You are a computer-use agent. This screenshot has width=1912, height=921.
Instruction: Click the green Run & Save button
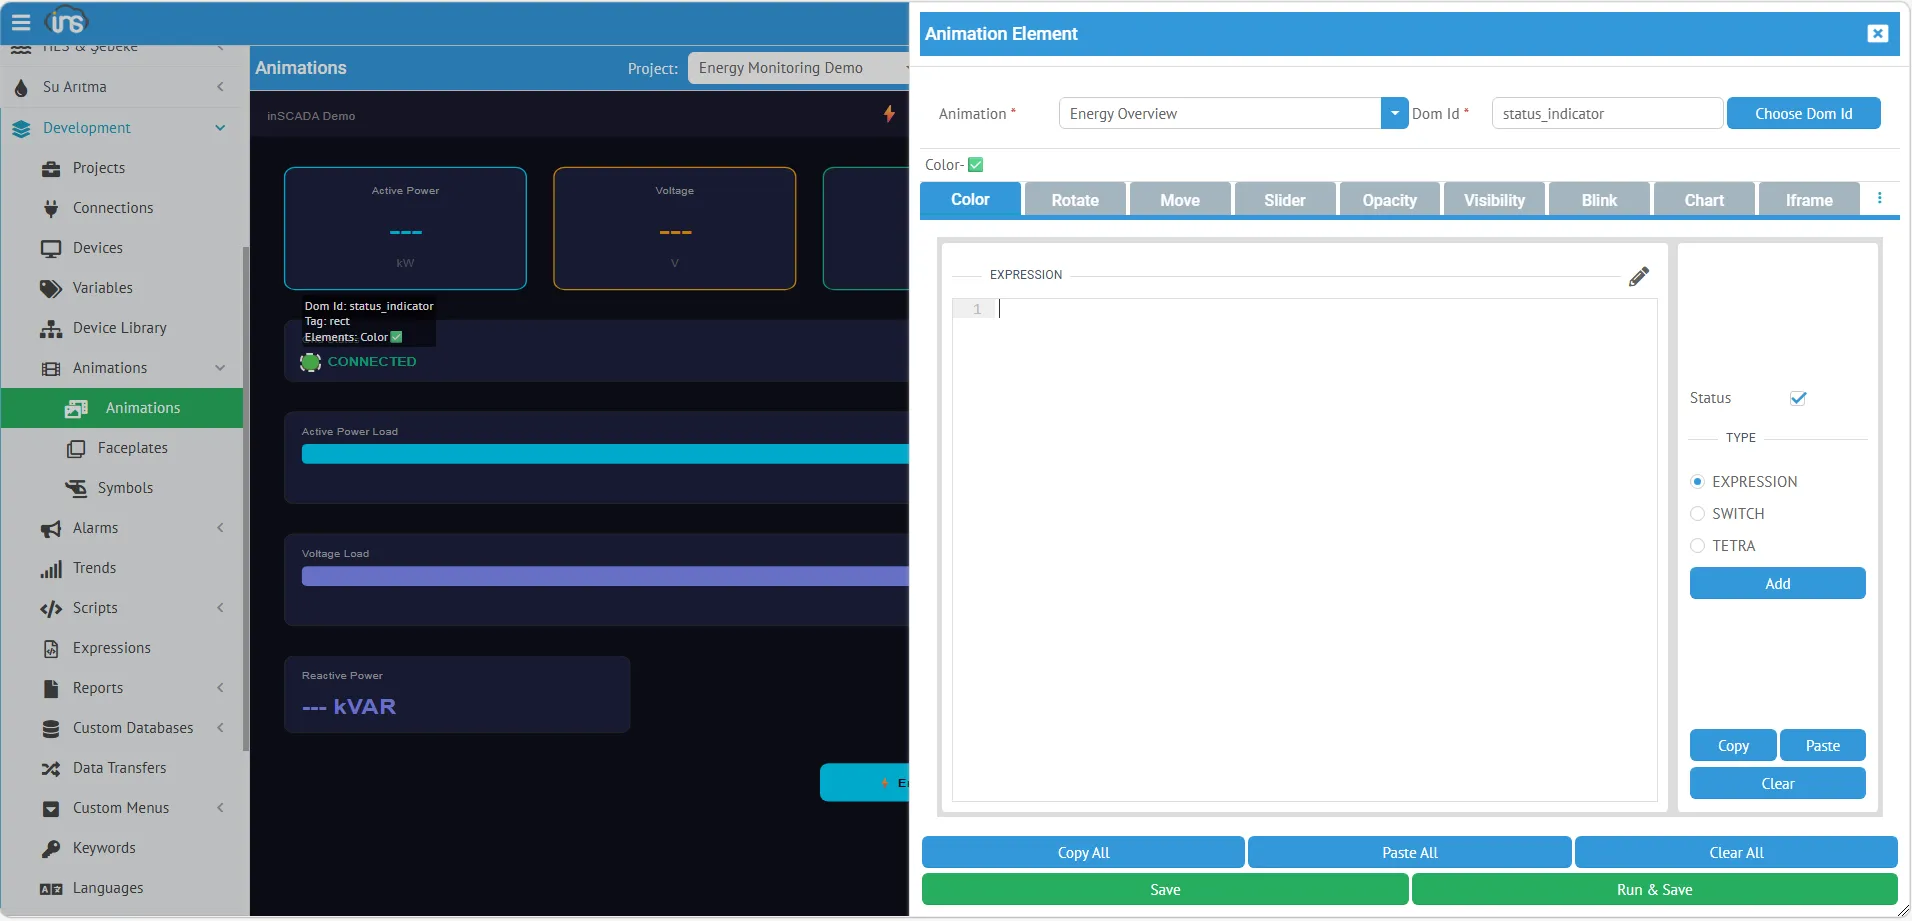1653,890
